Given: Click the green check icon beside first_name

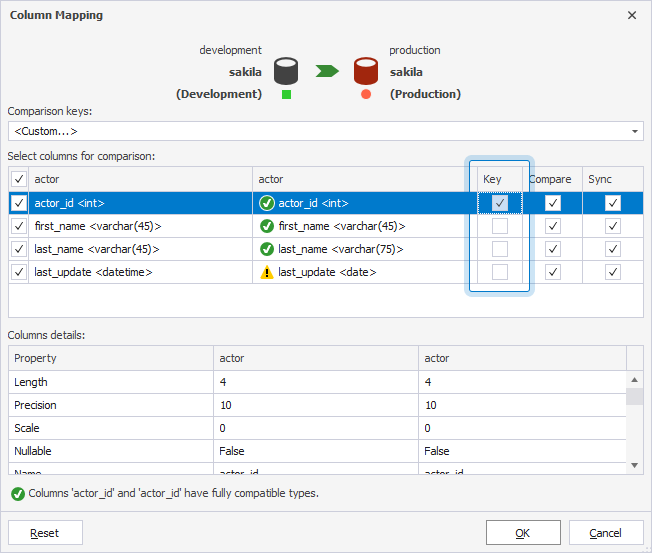Looking at the screenshot, I should click(x=267, y=226).
